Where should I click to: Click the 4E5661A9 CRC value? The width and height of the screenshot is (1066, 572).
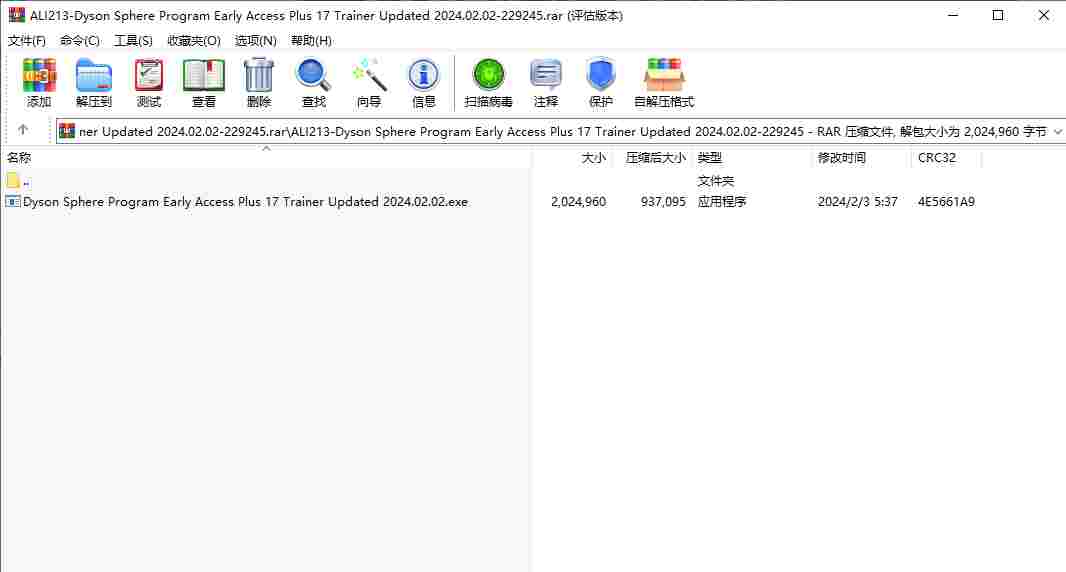click(x=946, y=202)
